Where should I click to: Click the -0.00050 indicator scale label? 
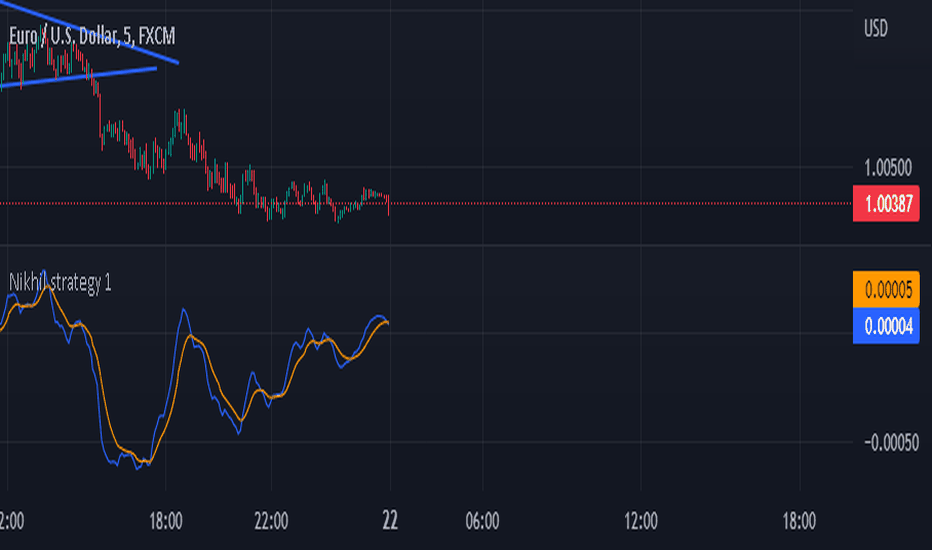pos(891,442)
